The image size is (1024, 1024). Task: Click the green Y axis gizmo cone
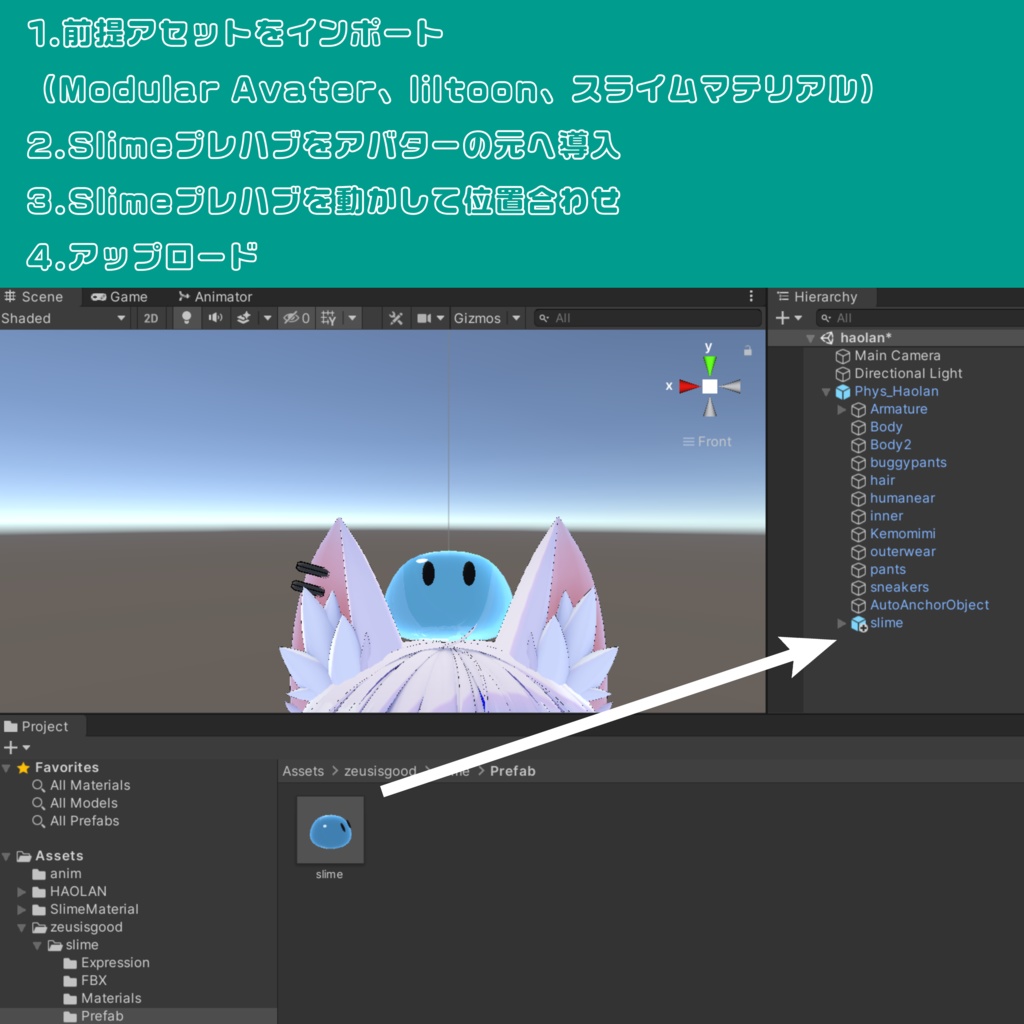pyautogui.click(x=710, y=364)
